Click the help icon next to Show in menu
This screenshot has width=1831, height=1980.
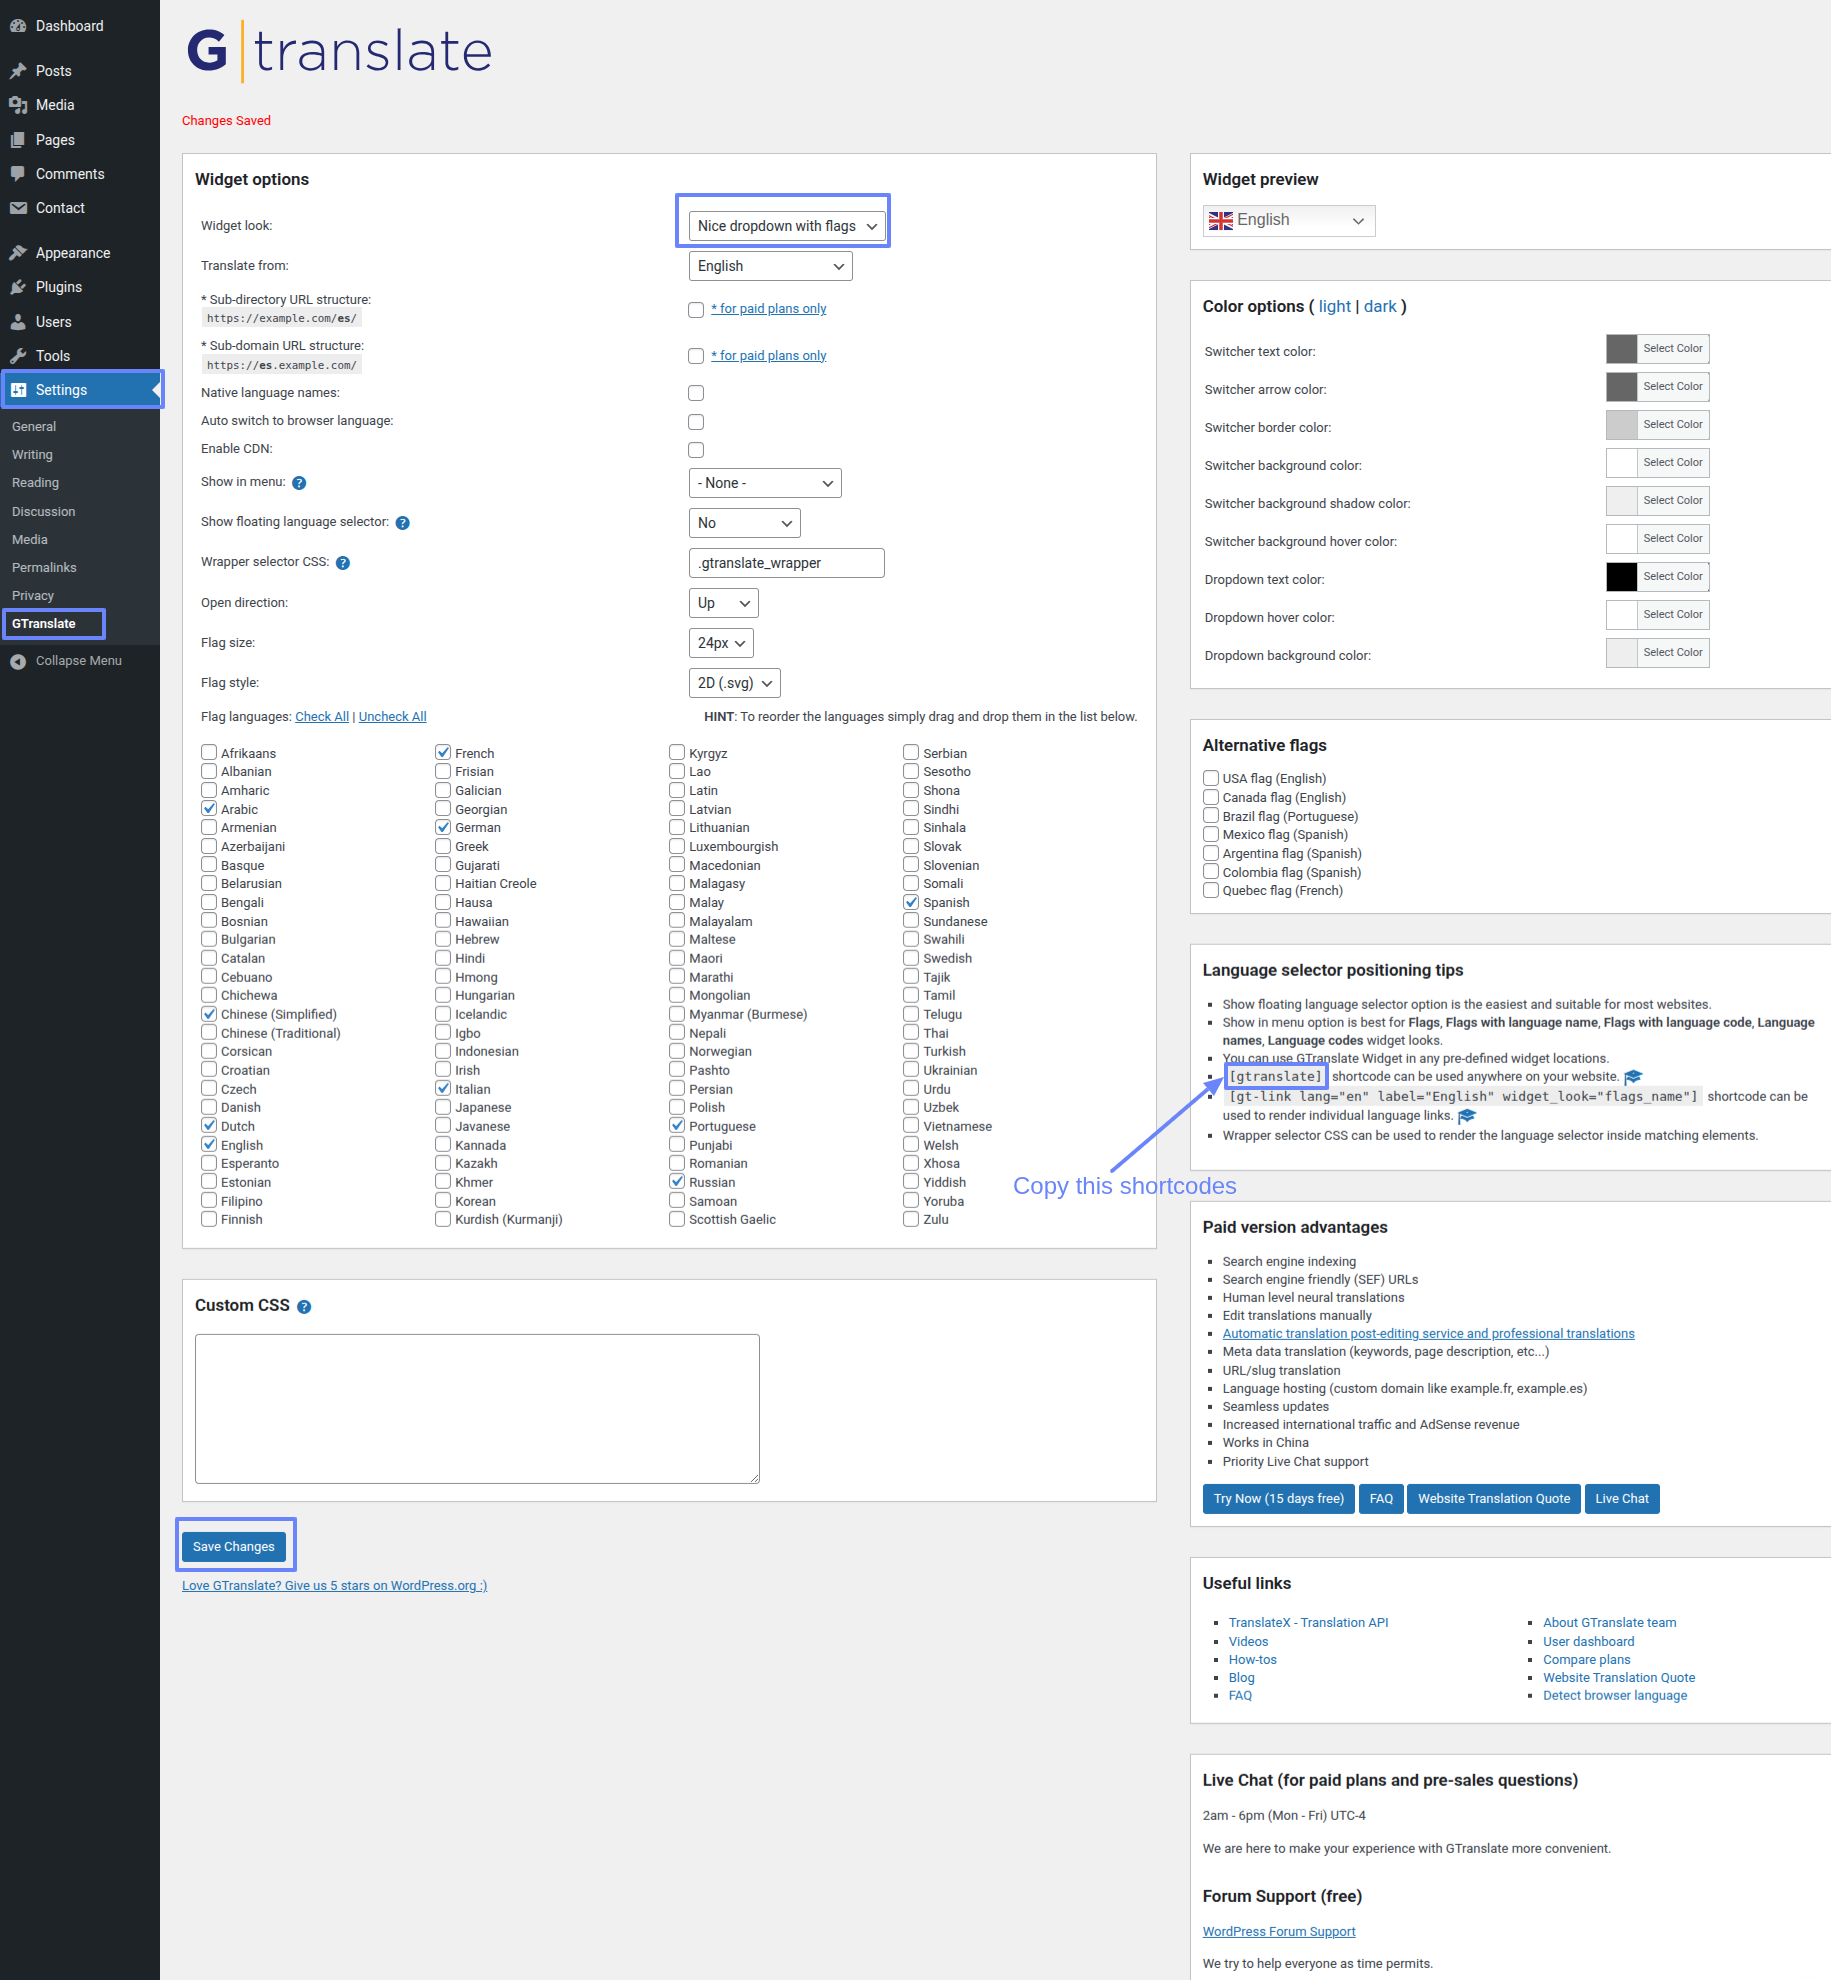click(x=299, y=483)
